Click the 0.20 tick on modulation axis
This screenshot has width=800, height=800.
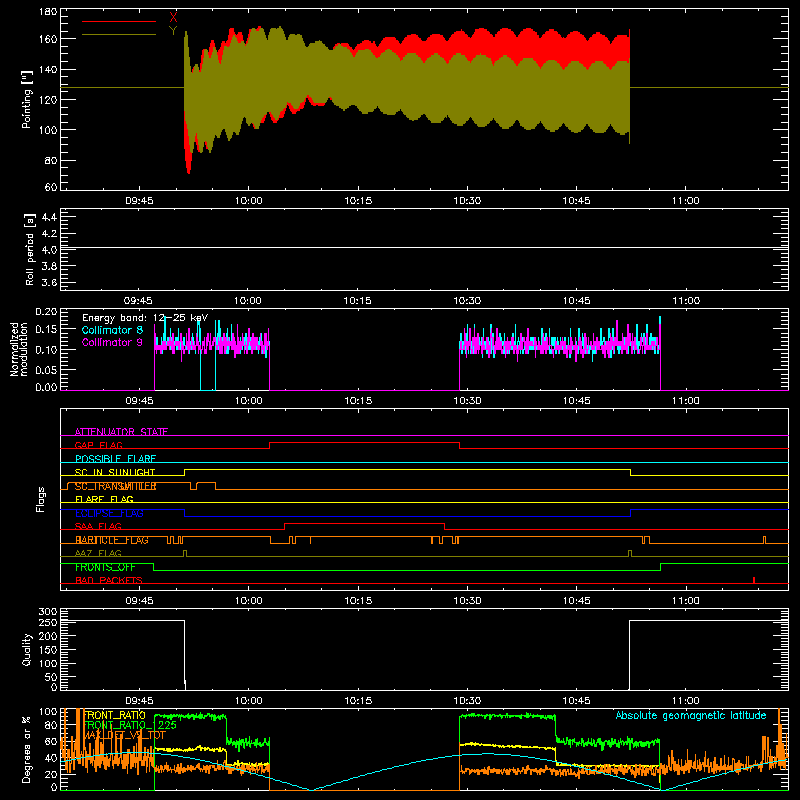(x=46, y=312)
